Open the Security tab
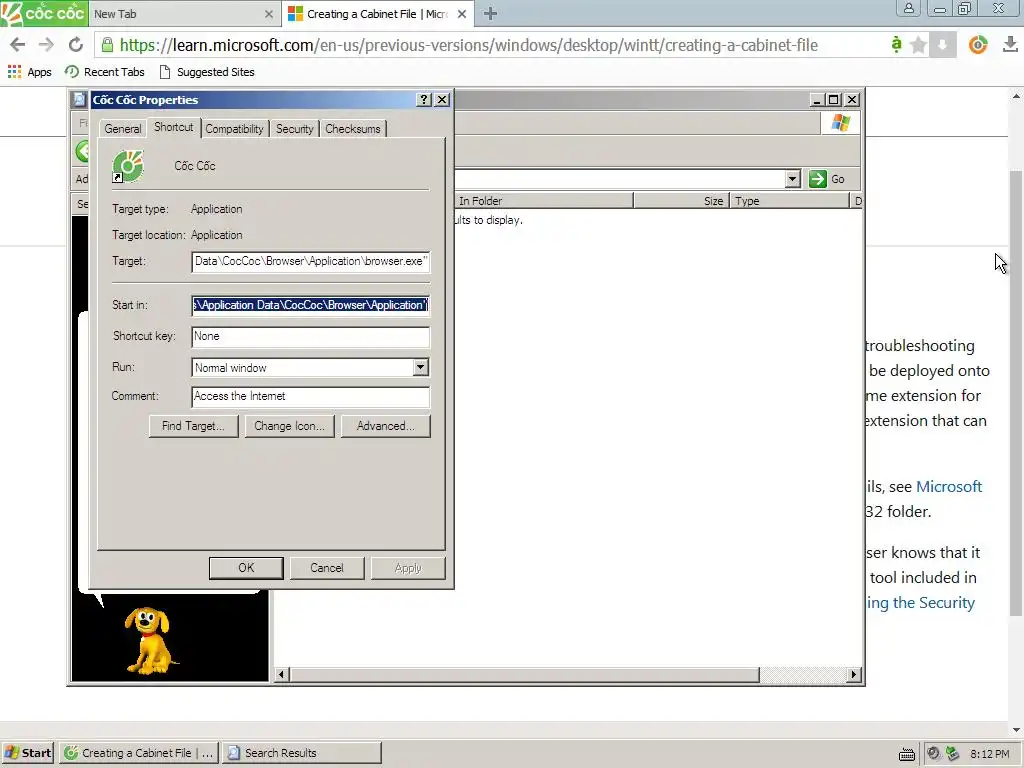1024x768 pixels. tap(295, 129)
